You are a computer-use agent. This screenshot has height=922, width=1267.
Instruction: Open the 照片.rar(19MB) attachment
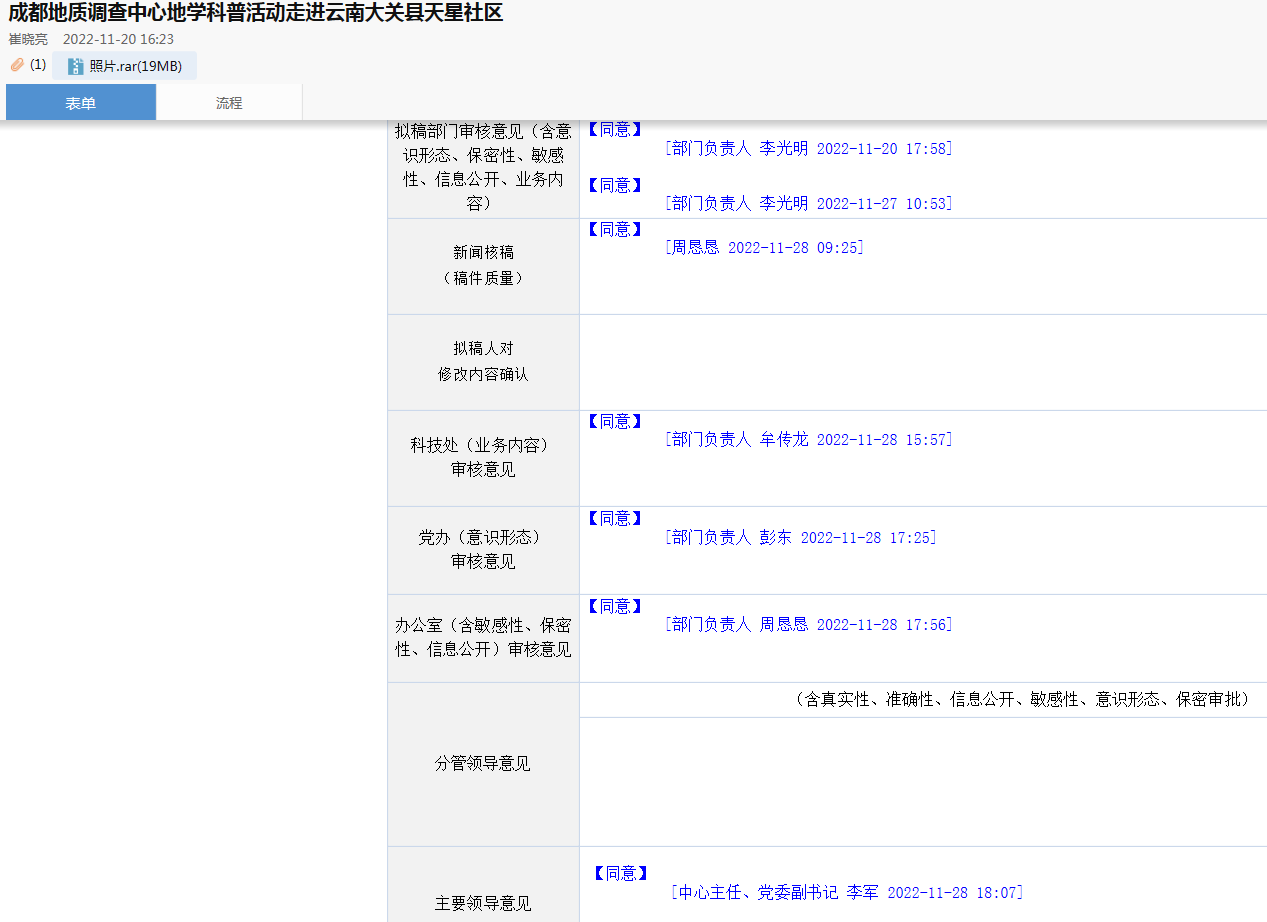coord(135,67)
